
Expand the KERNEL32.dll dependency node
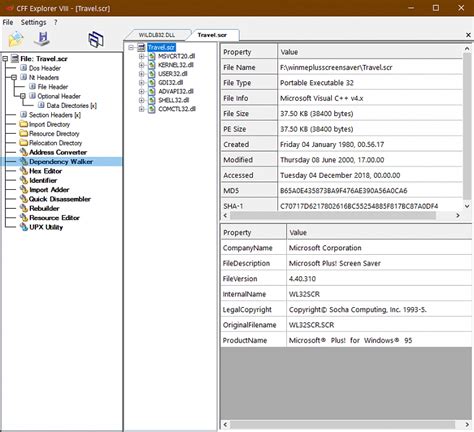click(x=141, y=65)
